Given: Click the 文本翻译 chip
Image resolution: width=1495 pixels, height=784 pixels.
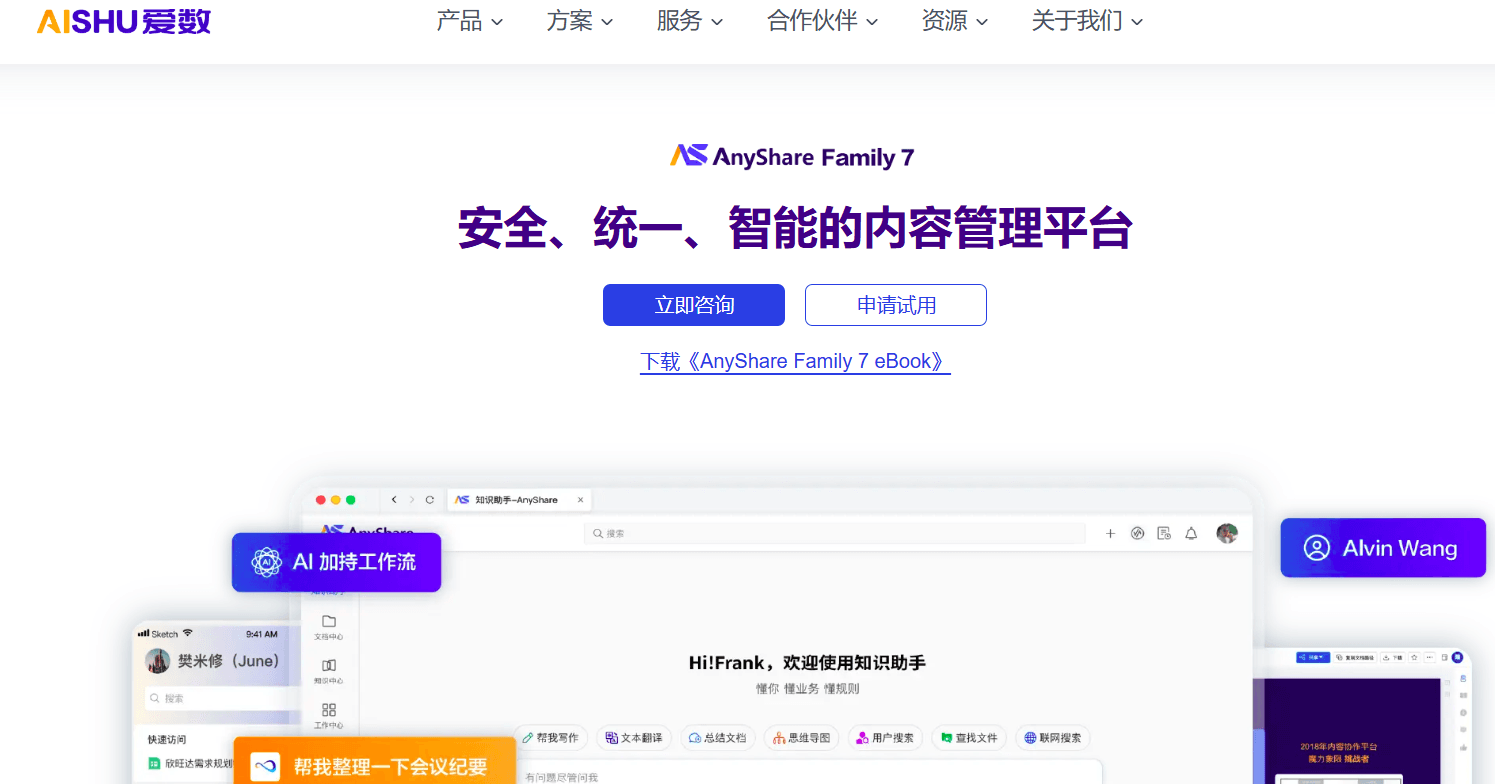Looking at the screenshot, I should coord(634,738).
